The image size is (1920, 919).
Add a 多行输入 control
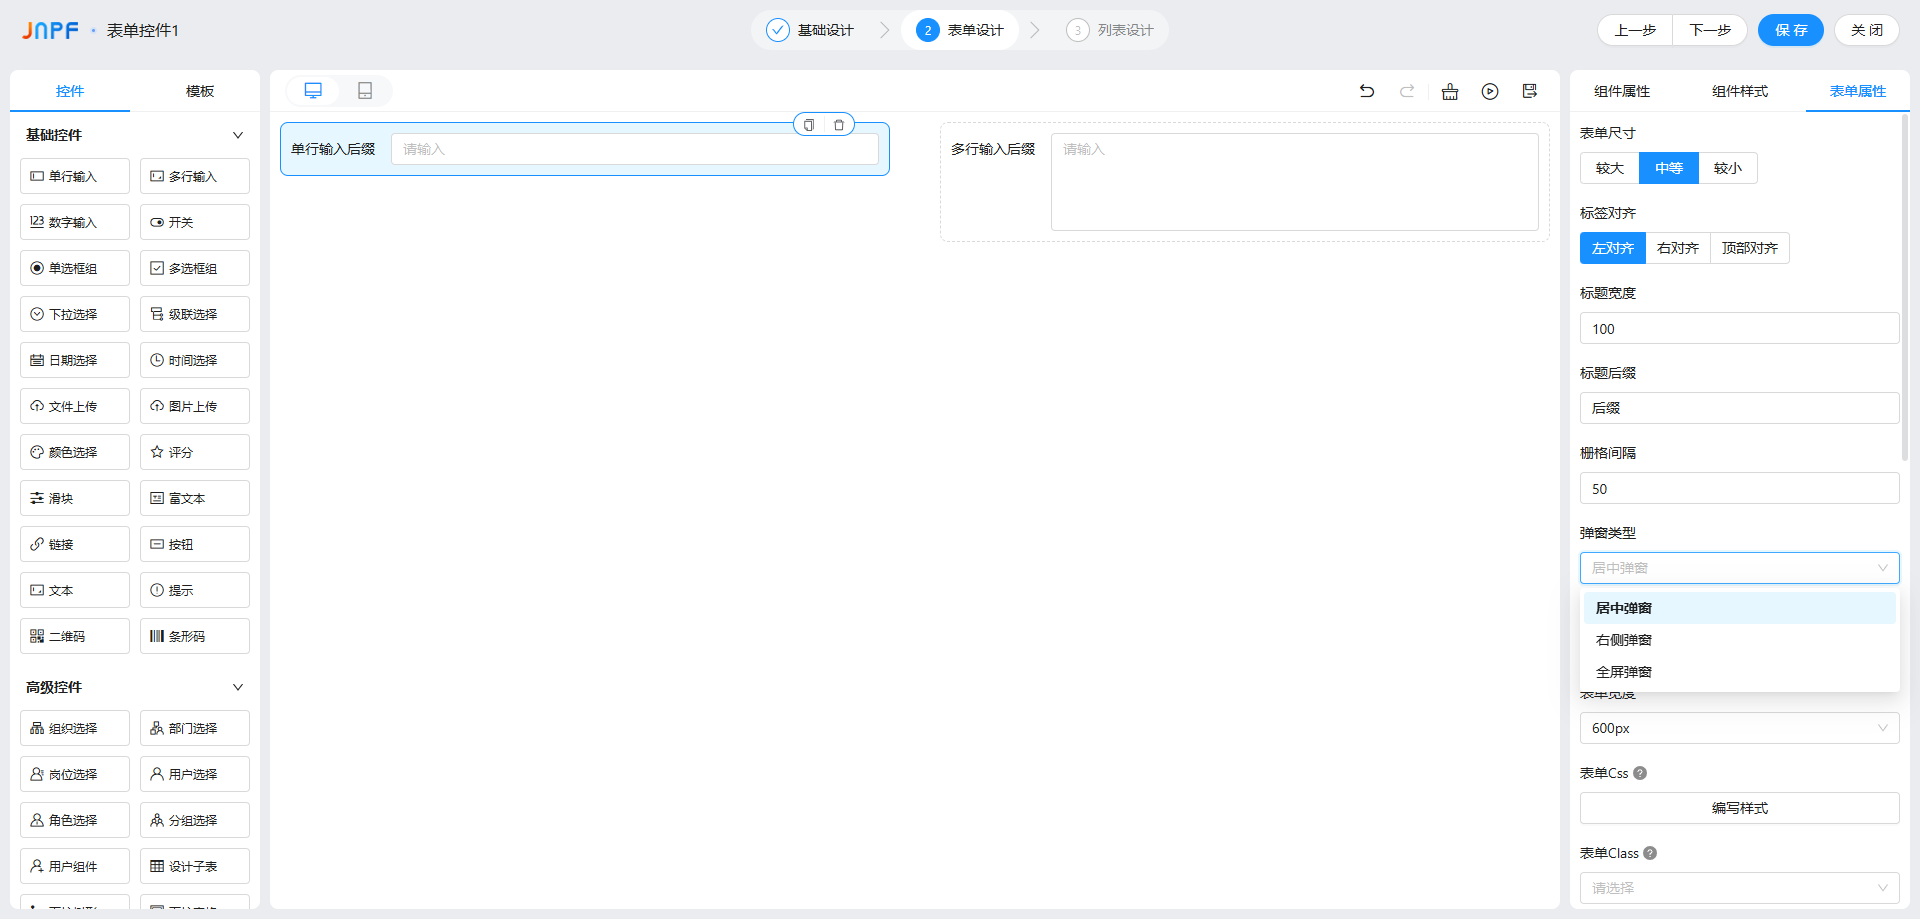(x=195, y=176)
